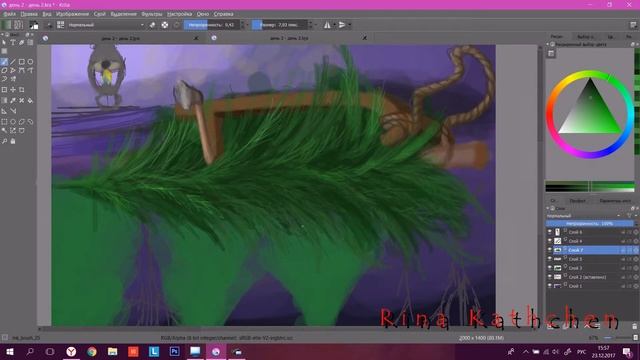
Task: Pick the Select Shapes arrow tool
Action: pos(4,42)
